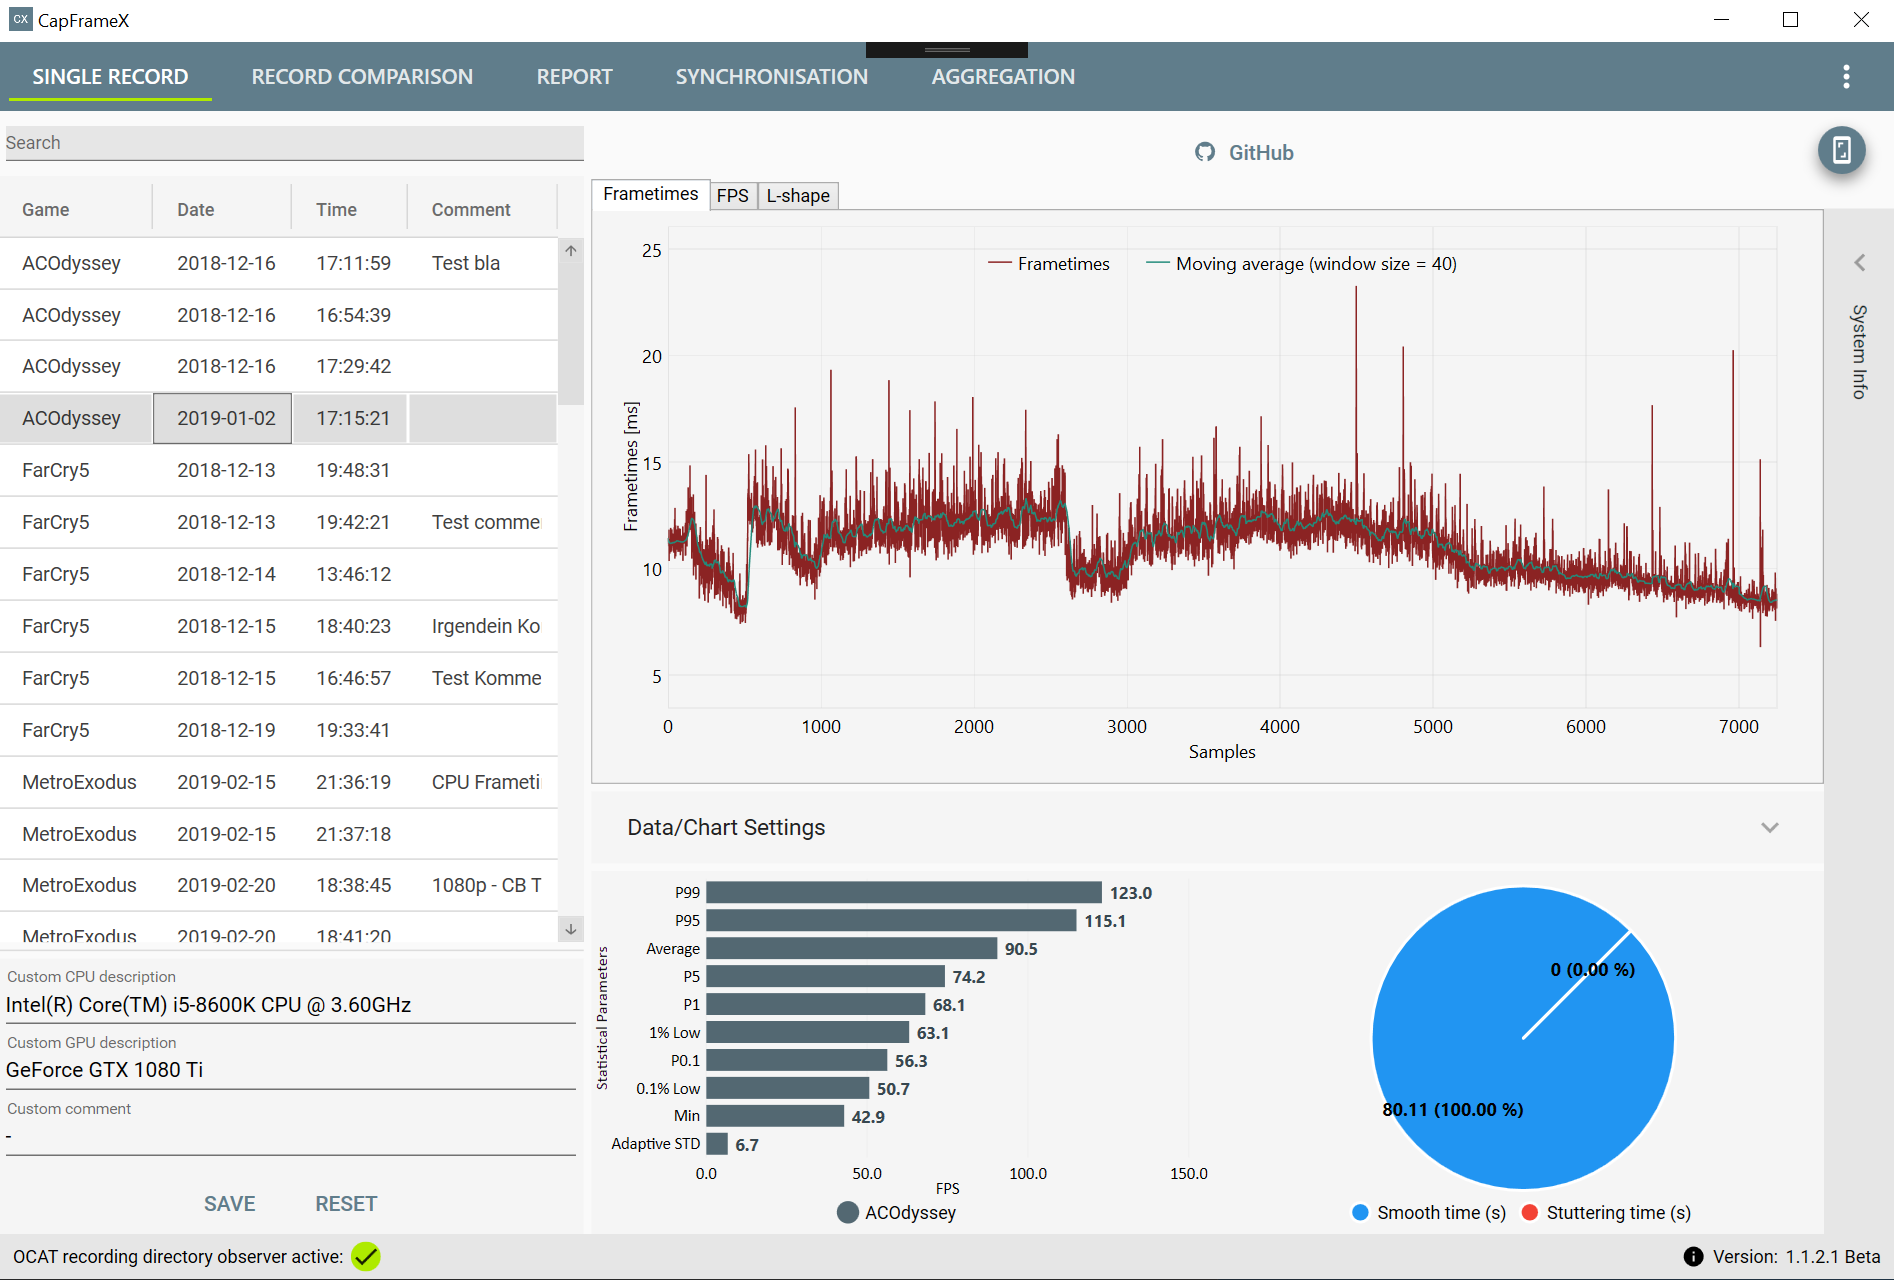Click the GitHub octocat icon
The image size is (1894, 1280).
[x=1205, y=152]
